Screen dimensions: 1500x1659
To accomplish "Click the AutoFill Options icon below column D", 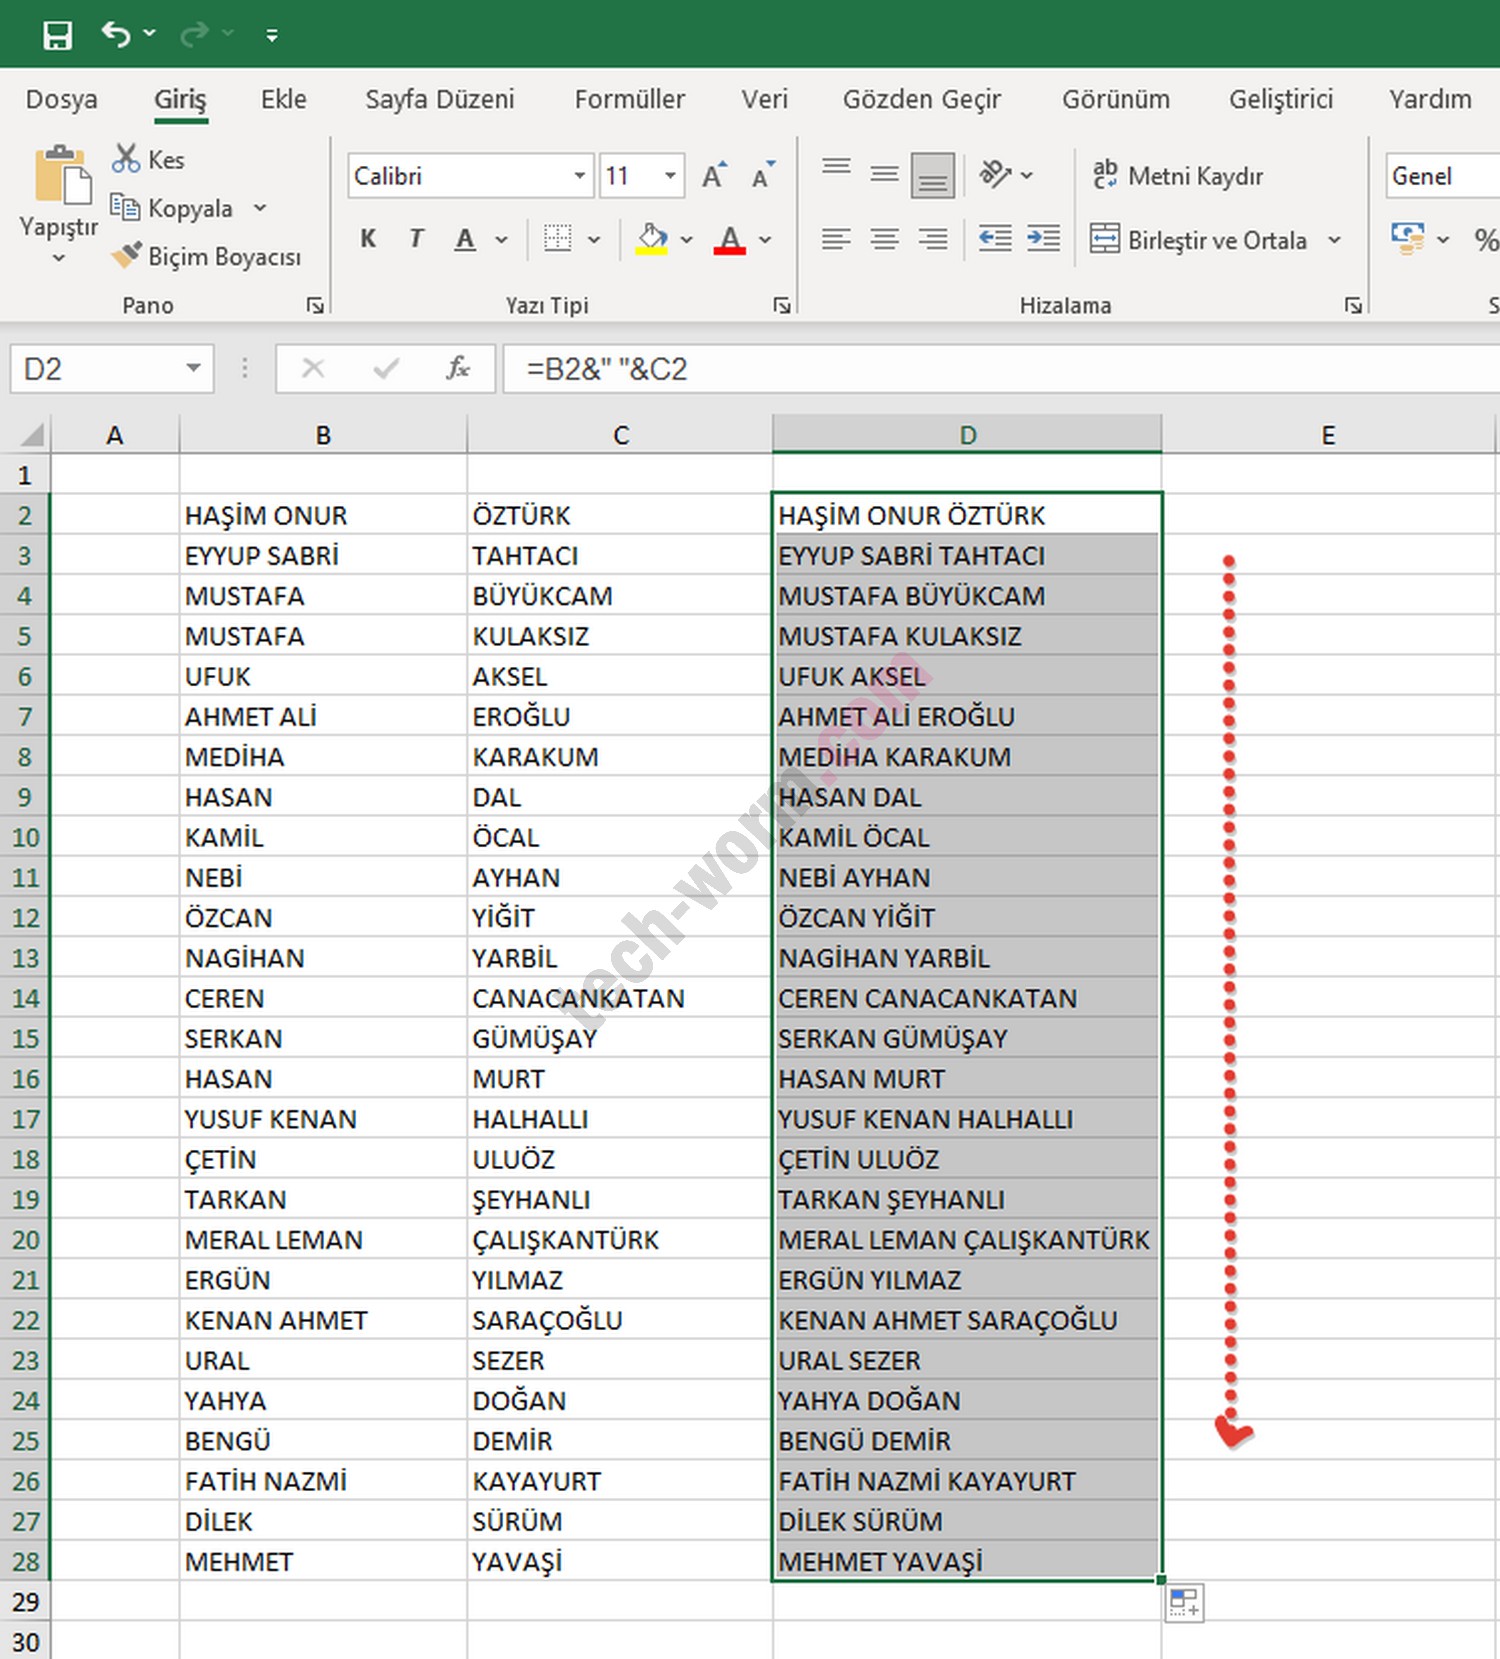I will click(x=1184, y=1602).
